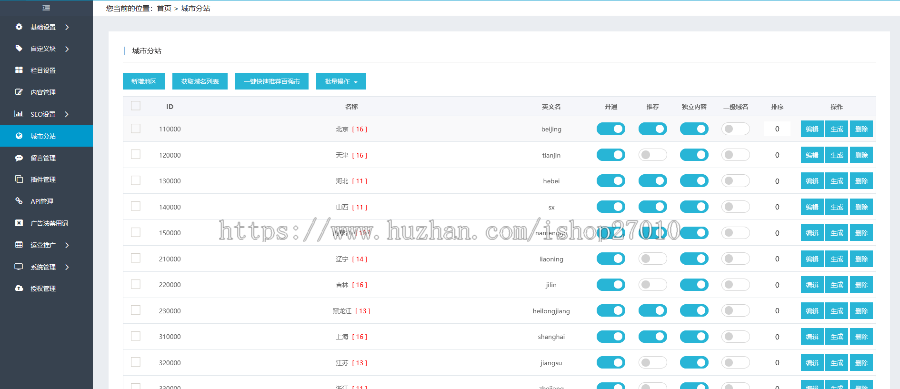Turn on the 推荐 switch for jiangsu
Image resolution: width=900 pixels, height=389 pixels.
click(653, 363)
